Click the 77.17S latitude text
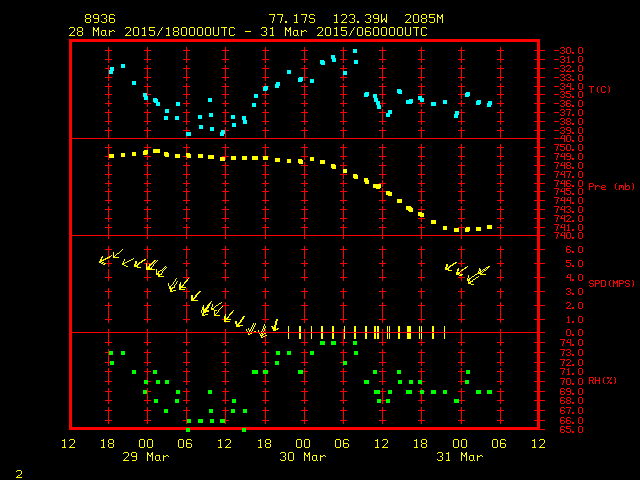Screen dimensions: 640x480 pyautogui.click(x=292, y=19)
